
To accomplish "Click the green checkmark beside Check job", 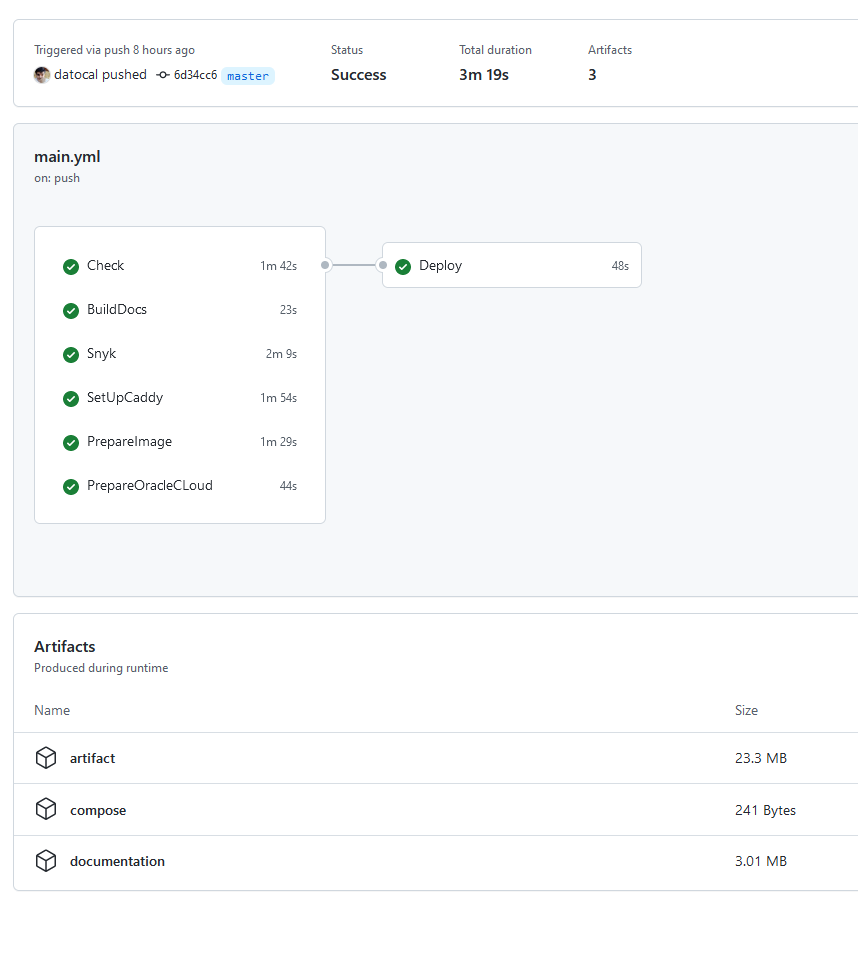I will click(x=71, y=266).
